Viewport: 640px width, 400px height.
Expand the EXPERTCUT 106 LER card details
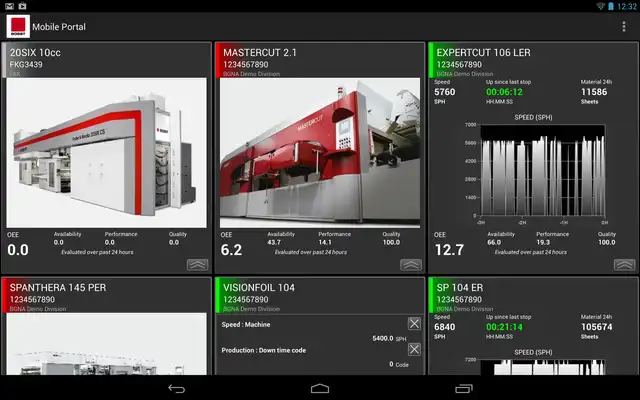pyautogui.click(x=624, y=265)
